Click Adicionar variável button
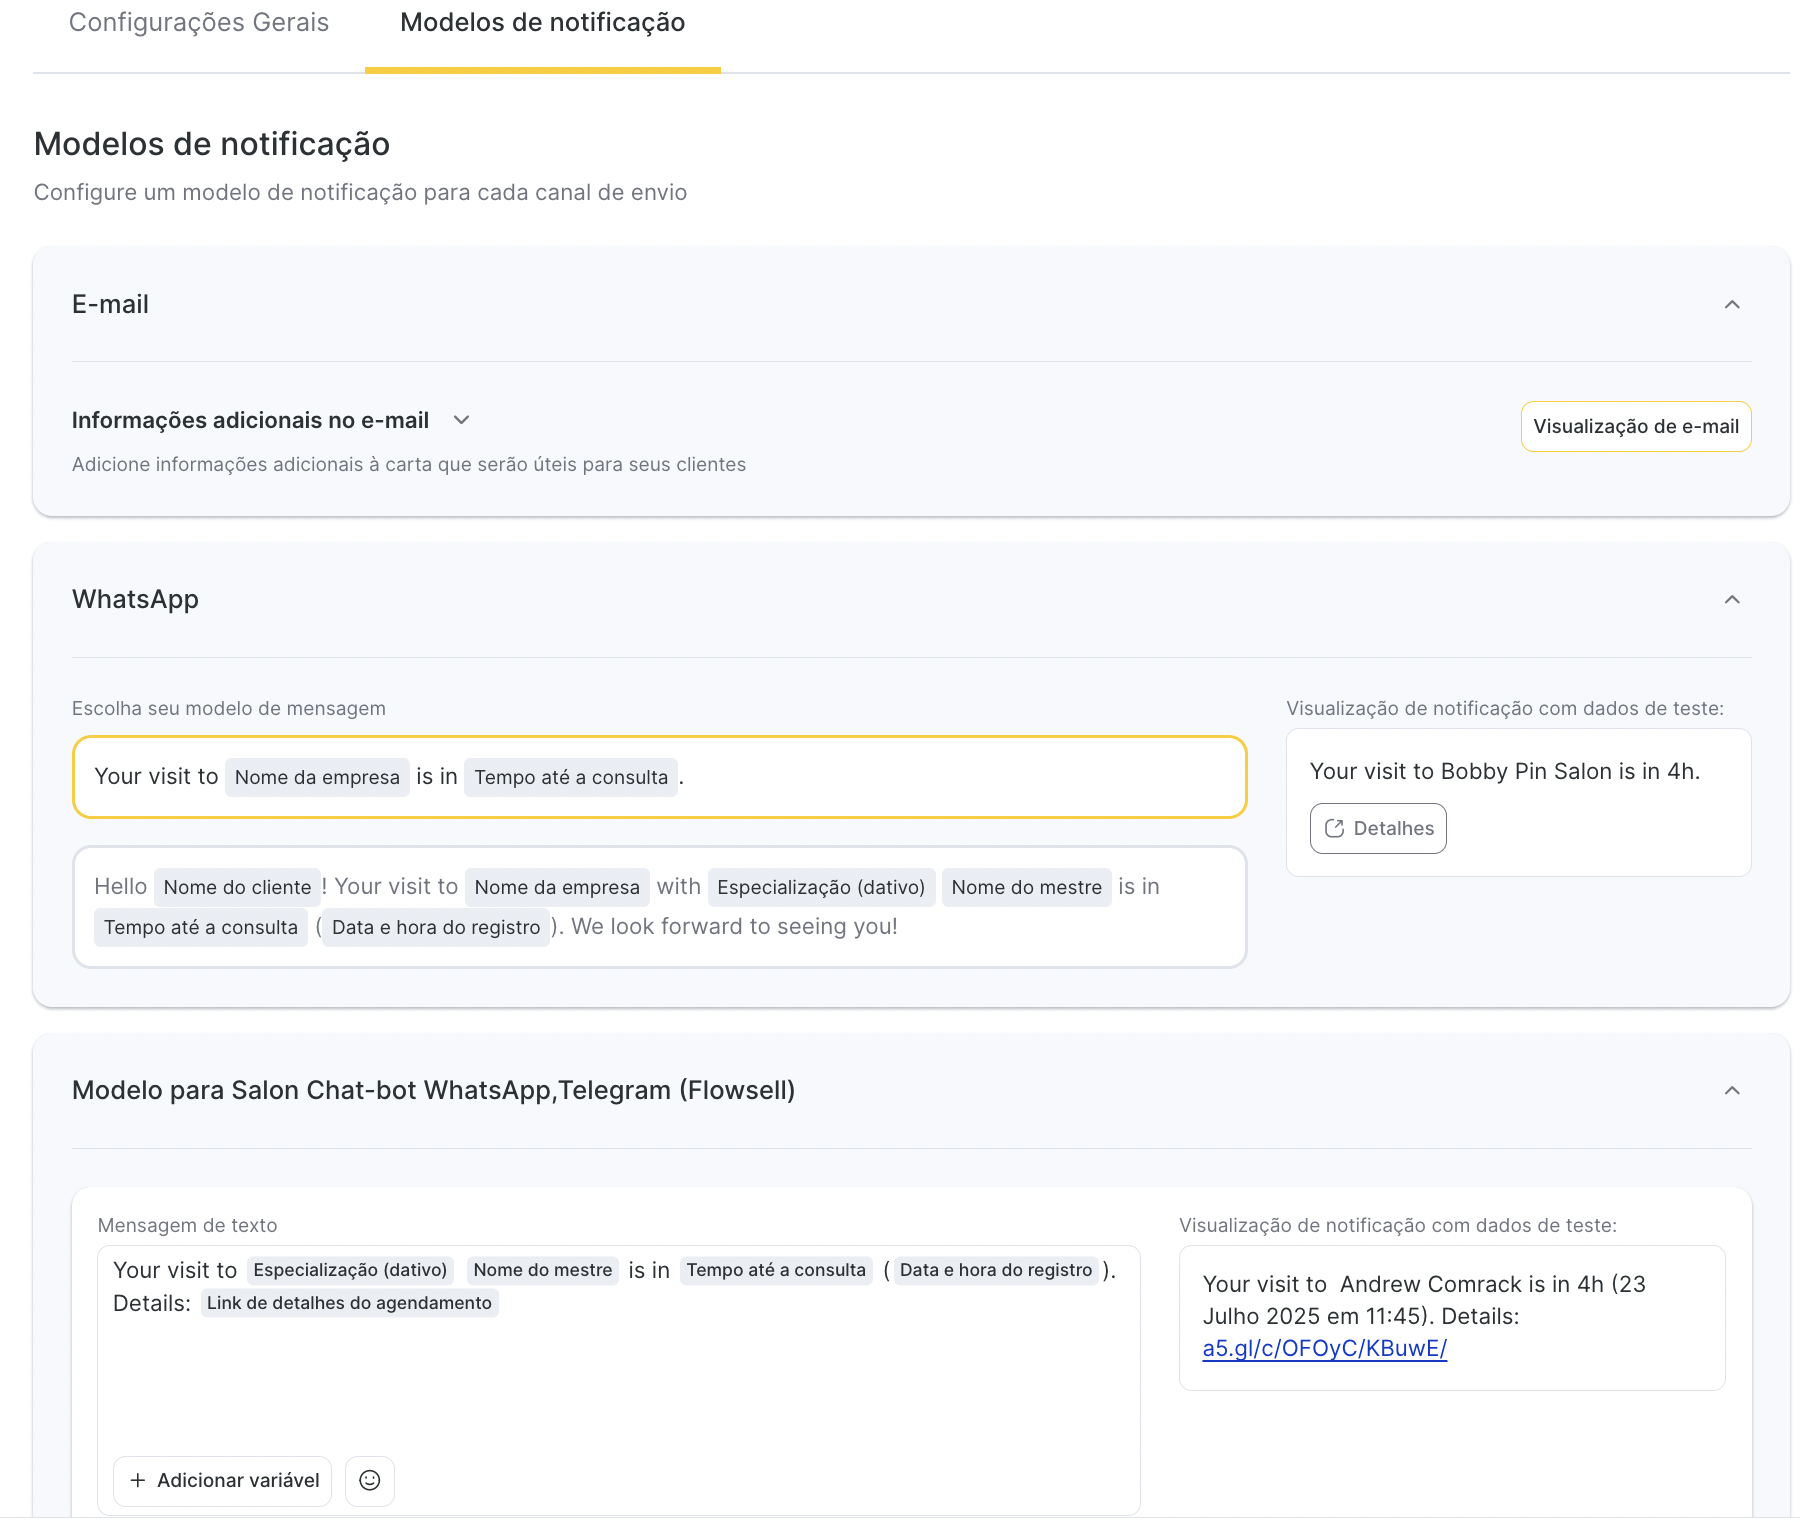 click(222, 1480)
